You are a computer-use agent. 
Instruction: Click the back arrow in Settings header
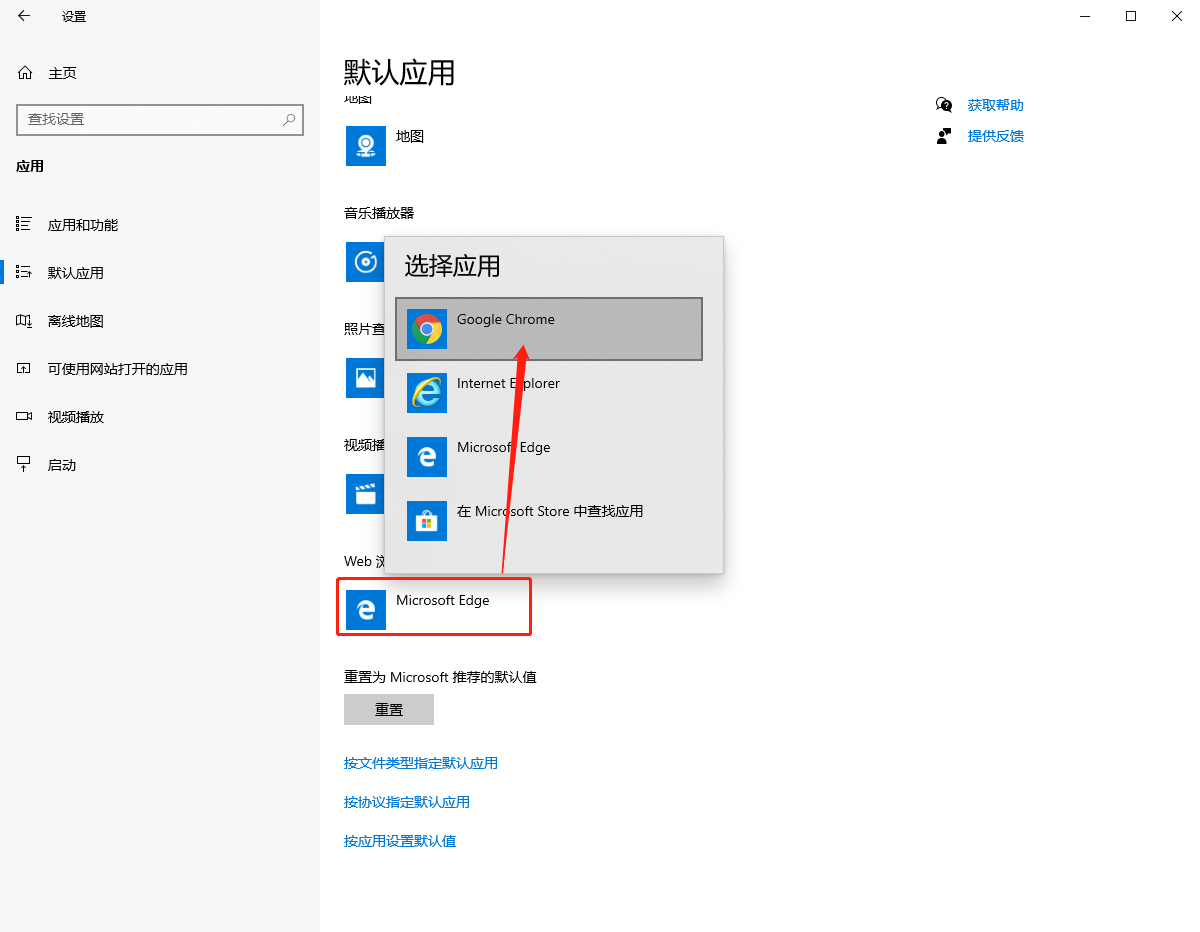24,16
